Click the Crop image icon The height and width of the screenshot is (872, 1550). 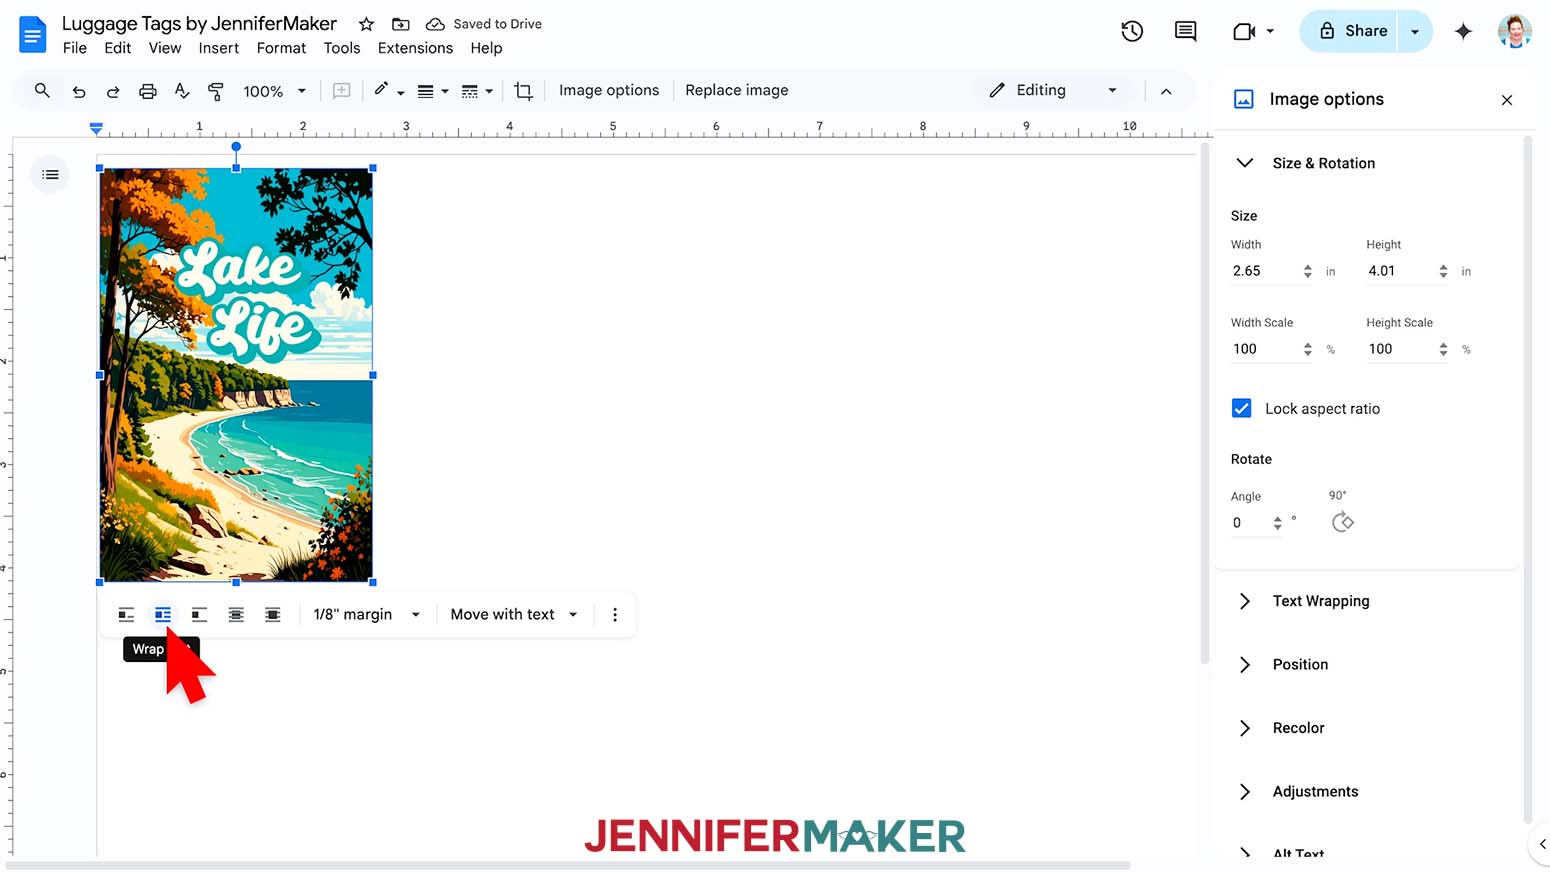523,91
